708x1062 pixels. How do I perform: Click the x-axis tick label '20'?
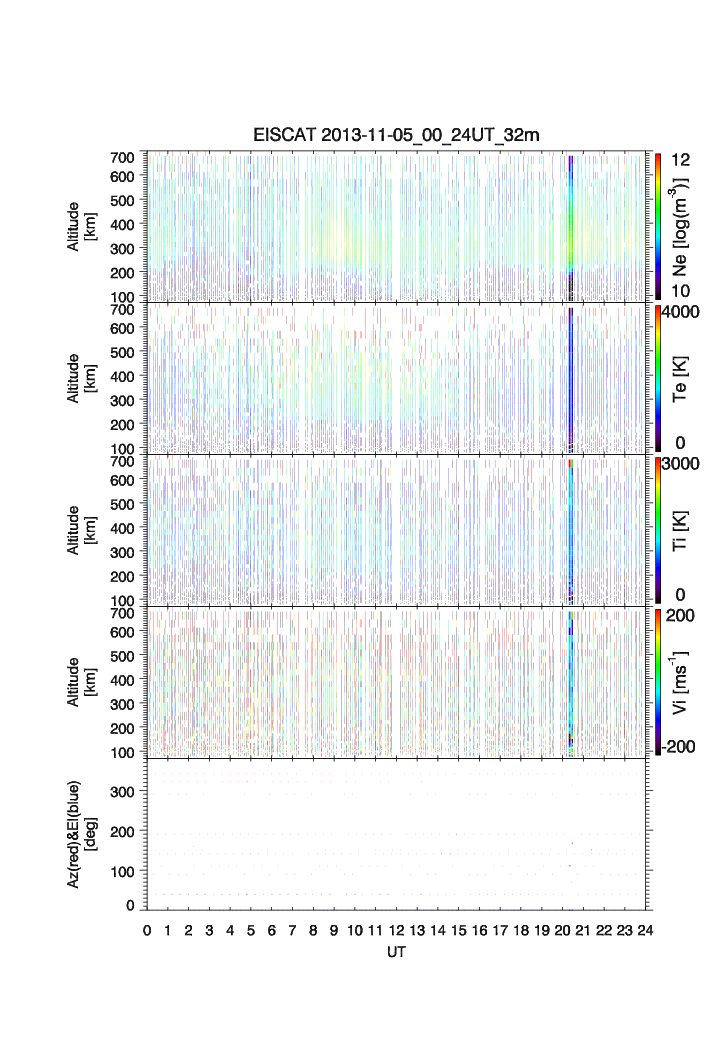[562, 930]
